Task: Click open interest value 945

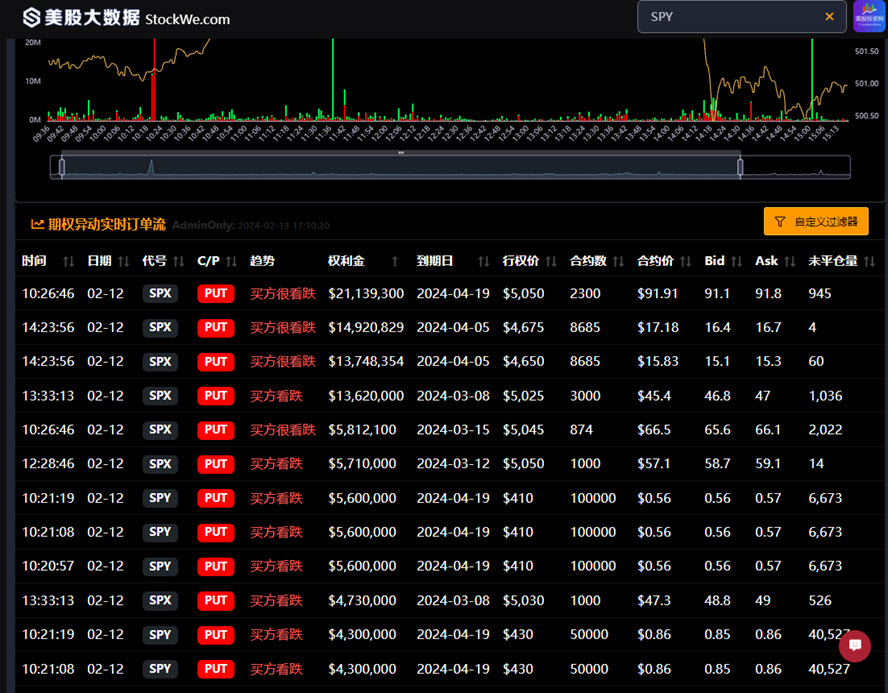Action: 819,293
